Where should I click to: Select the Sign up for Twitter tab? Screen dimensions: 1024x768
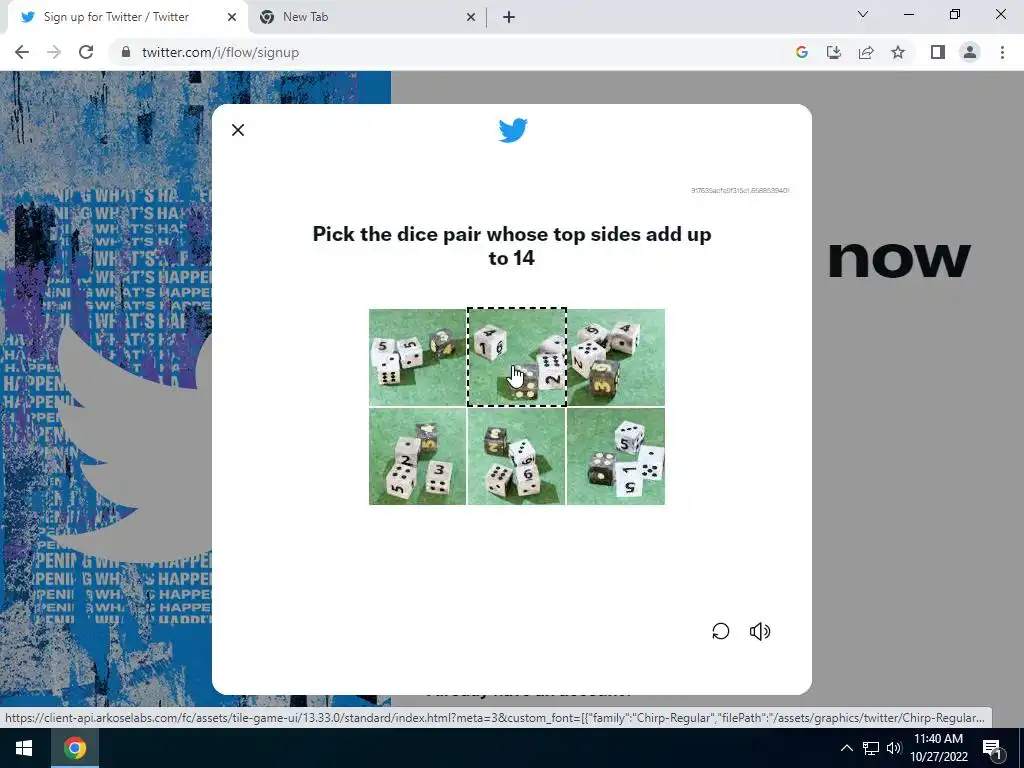pos(127,17)
